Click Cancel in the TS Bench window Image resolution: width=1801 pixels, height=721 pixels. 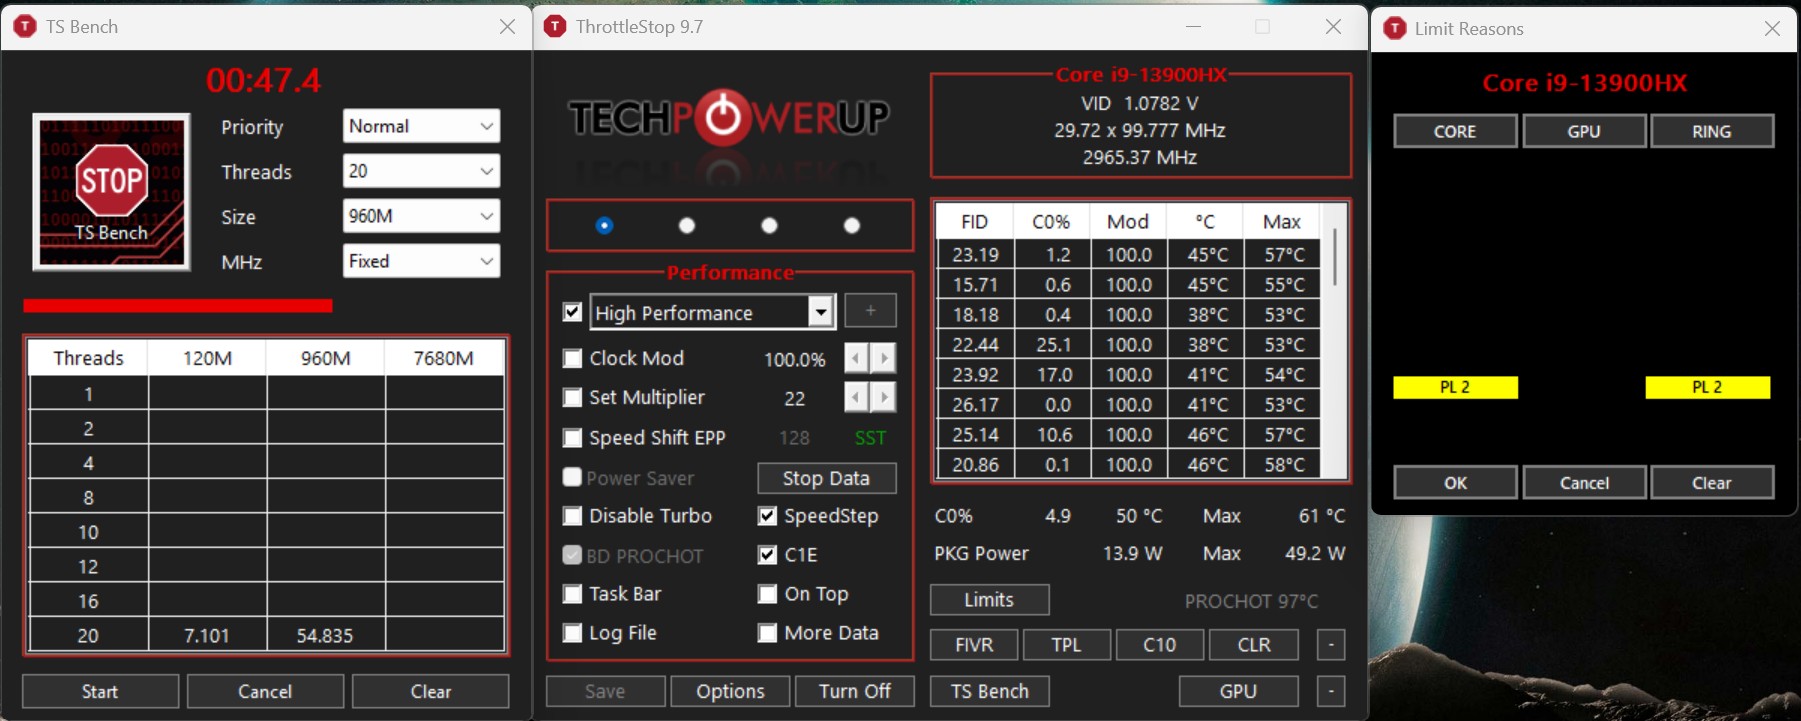tap(265, 691)
